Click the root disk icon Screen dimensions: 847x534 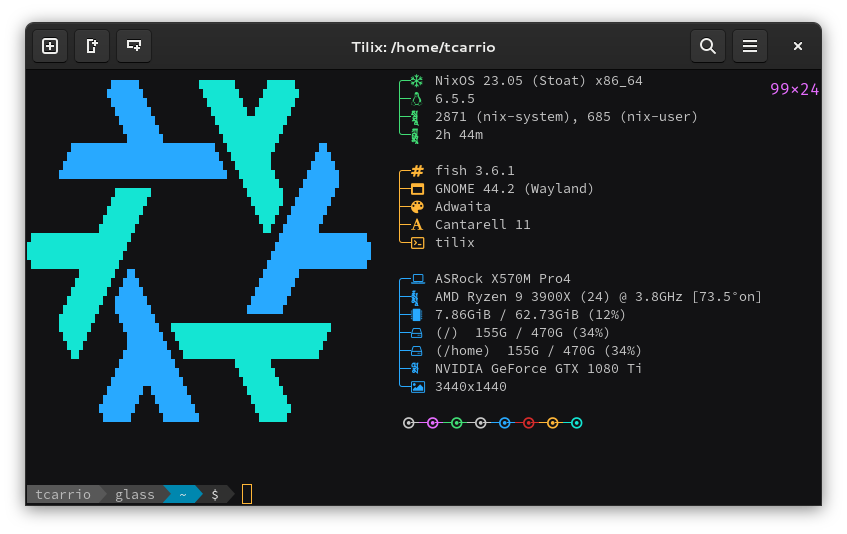coord(416,333)
